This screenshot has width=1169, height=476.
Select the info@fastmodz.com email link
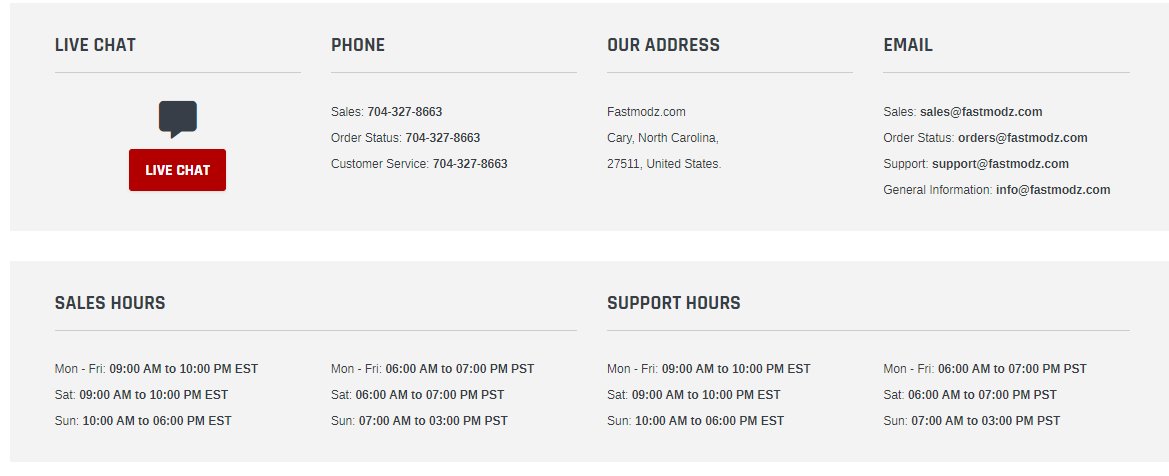point(1053,190)
